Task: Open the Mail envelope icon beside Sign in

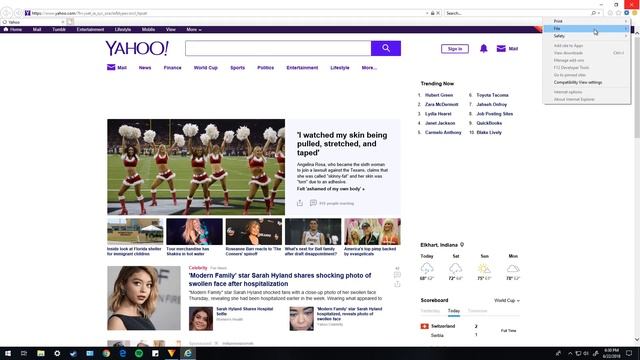Action: click(x=501, y=49)
